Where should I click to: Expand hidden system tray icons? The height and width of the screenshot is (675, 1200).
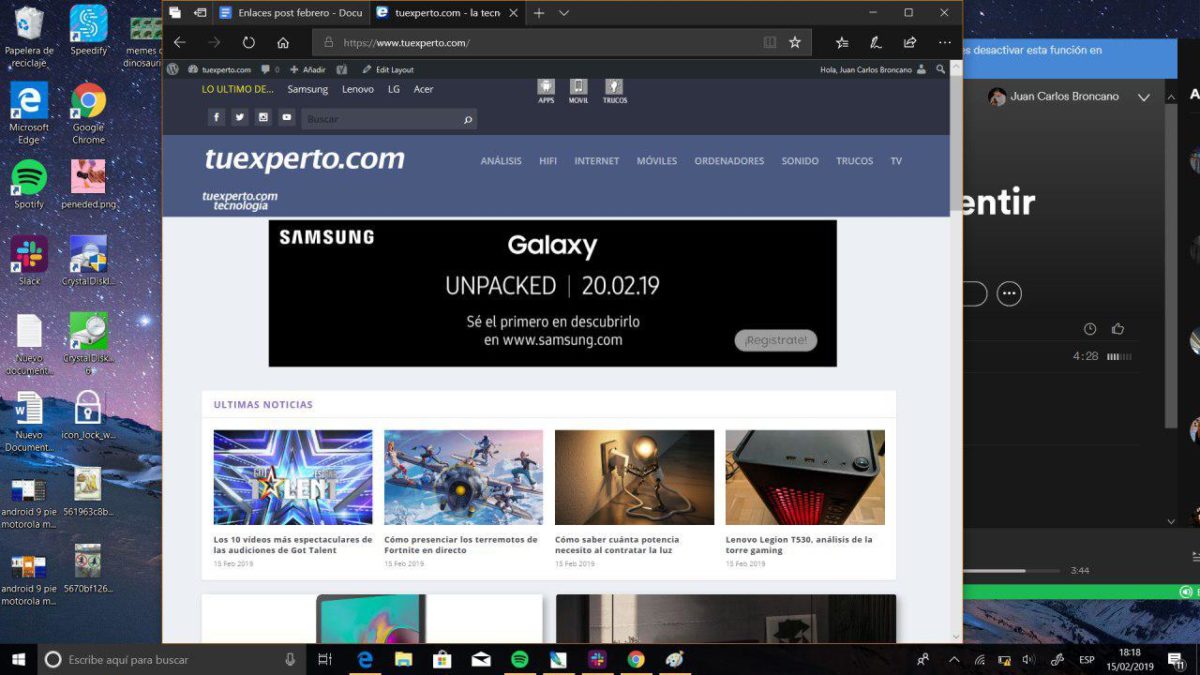953,660
